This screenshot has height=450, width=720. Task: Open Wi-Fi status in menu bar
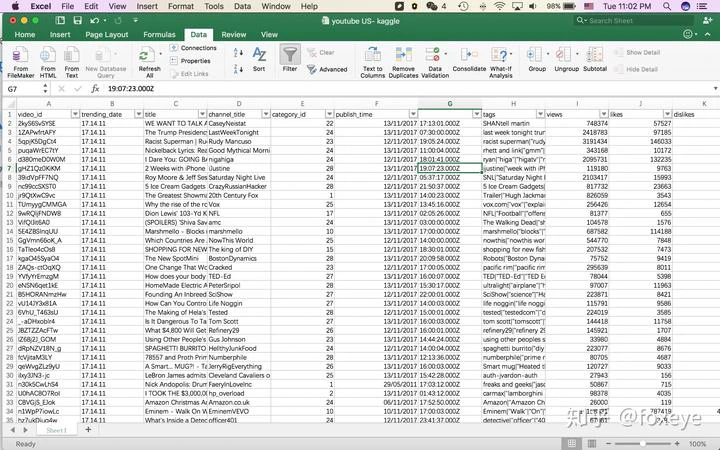point(500,6)
